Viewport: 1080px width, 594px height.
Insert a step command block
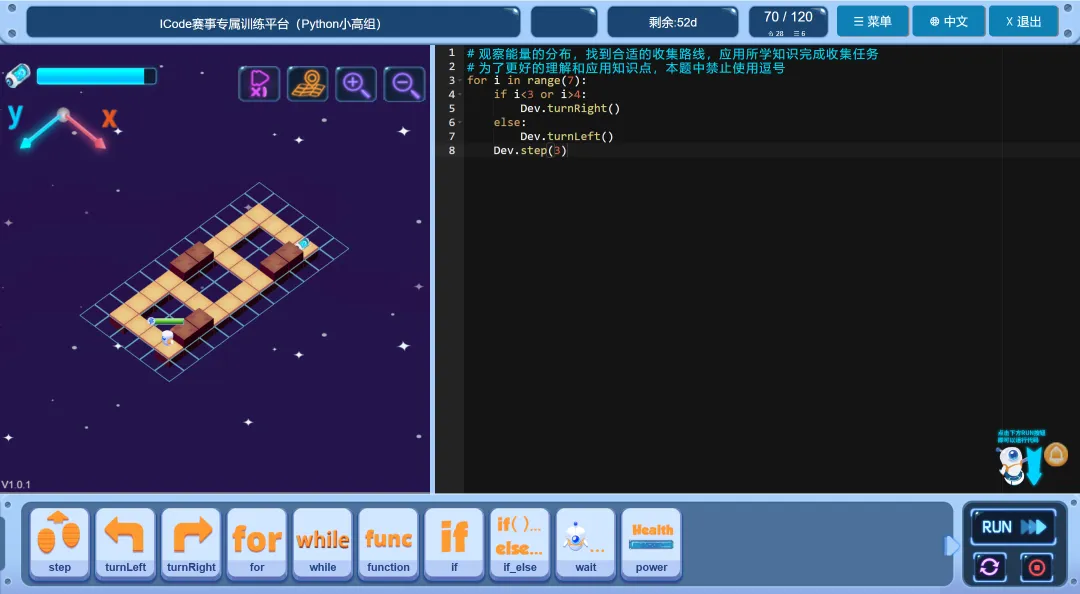pos(59,544)
